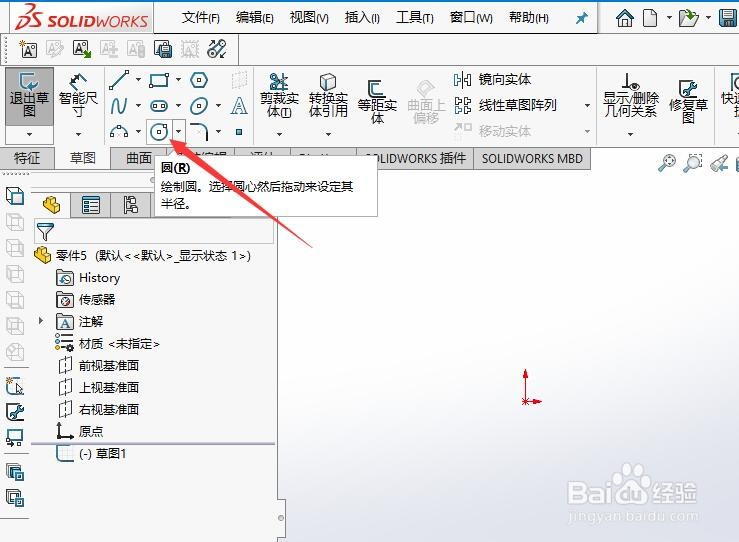Click the Zoom to Fit magnifier icon
Screen dimensions: 739x542
click(666, 163)
